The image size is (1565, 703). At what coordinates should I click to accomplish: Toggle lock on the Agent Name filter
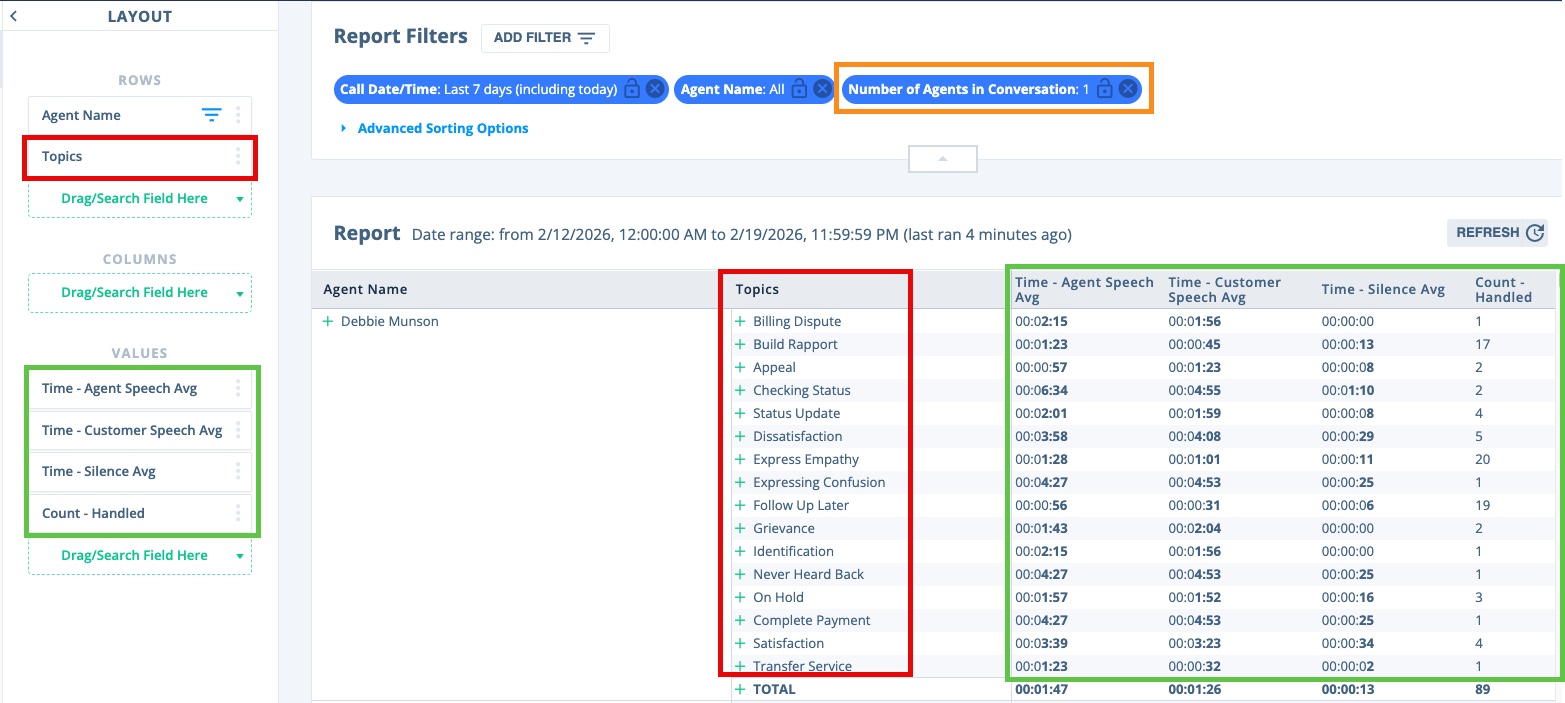click(x=799, y=89)
